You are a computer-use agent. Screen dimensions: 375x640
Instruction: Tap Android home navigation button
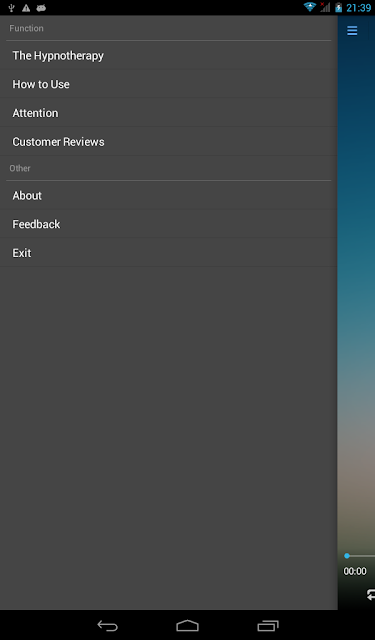(187, 625)
